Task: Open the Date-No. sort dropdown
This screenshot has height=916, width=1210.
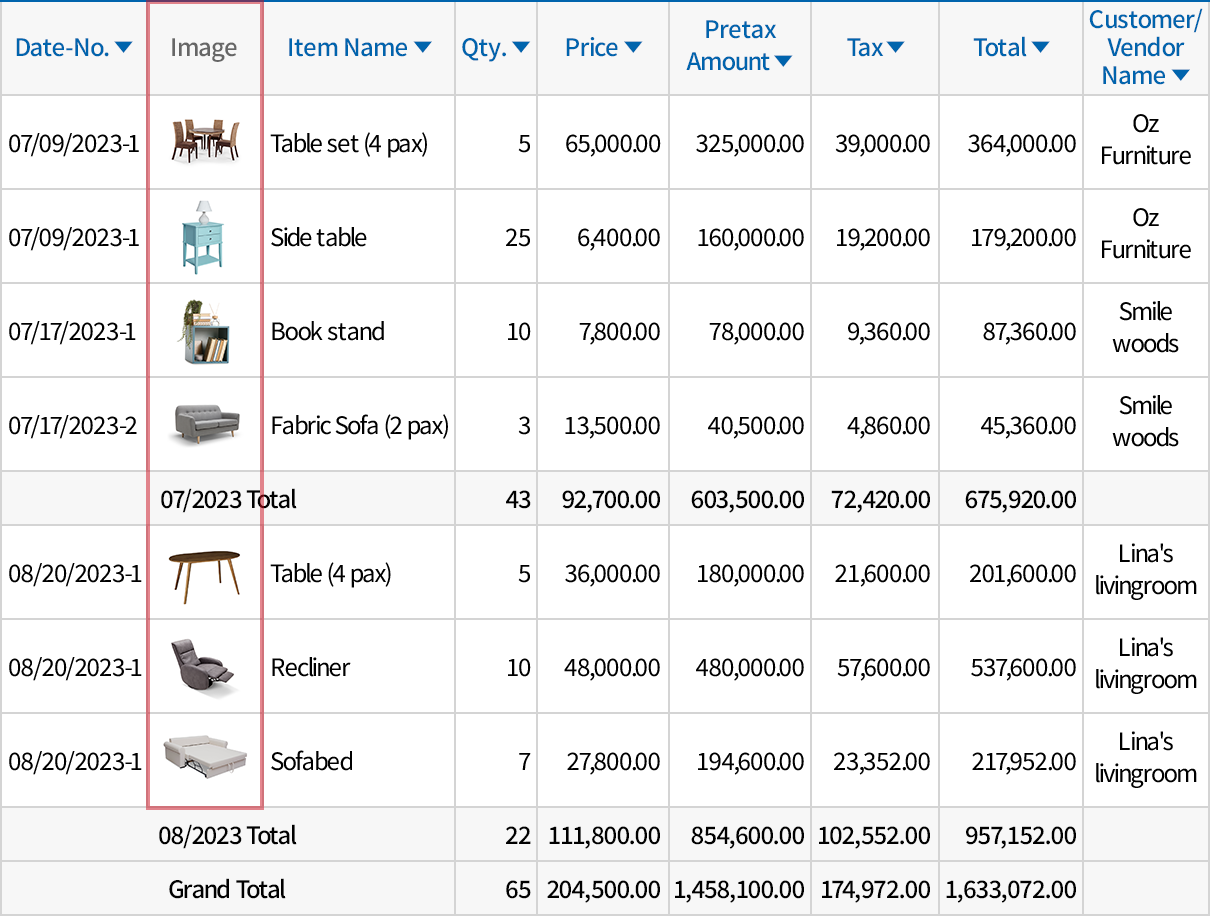Action: point(125,47)
